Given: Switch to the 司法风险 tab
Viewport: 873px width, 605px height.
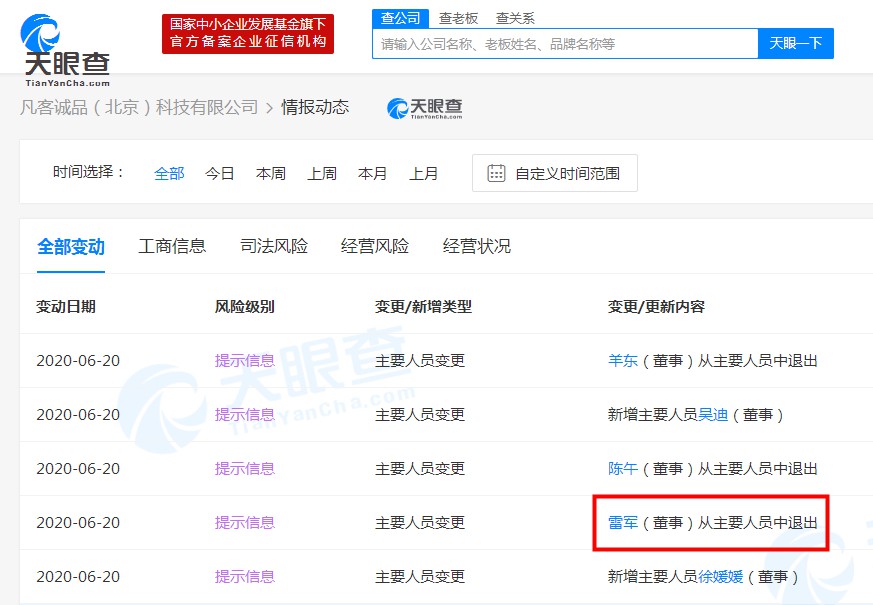Looking at the screenshot, I should [273, 246].
